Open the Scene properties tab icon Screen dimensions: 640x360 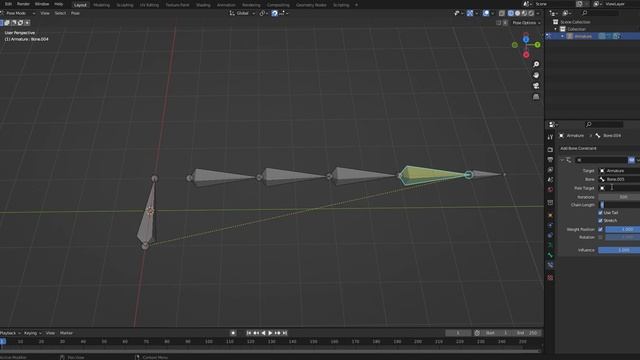550,180
